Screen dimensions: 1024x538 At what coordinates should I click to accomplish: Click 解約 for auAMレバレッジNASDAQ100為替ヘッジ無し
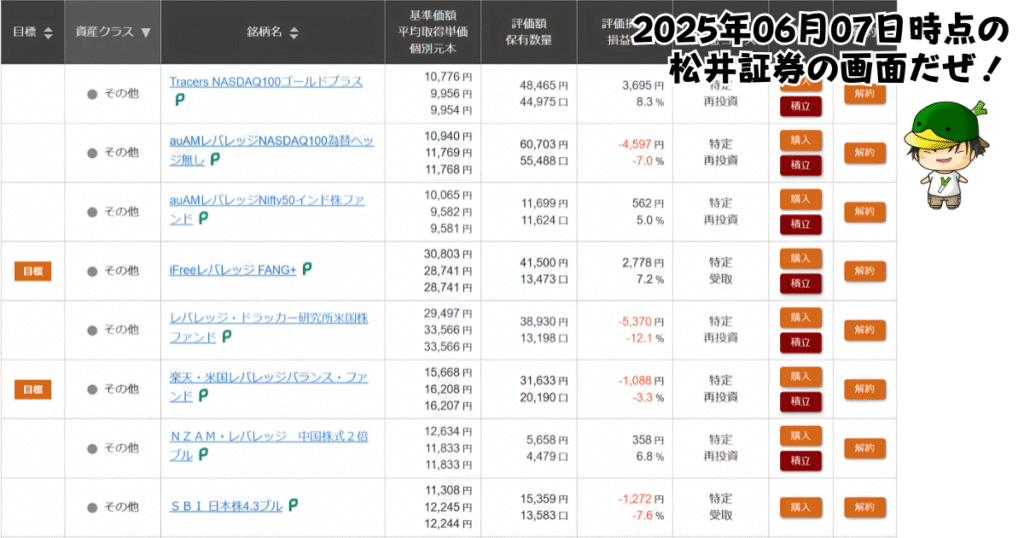click(865, 153)
